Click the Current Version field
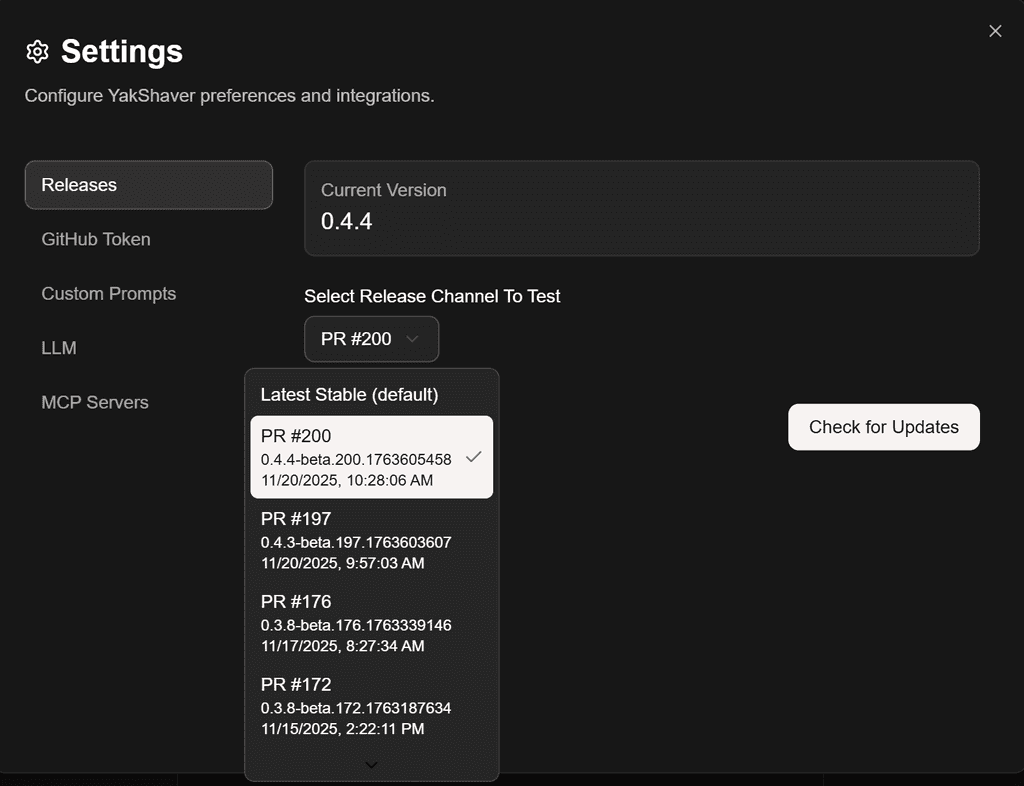 point(641,207)
